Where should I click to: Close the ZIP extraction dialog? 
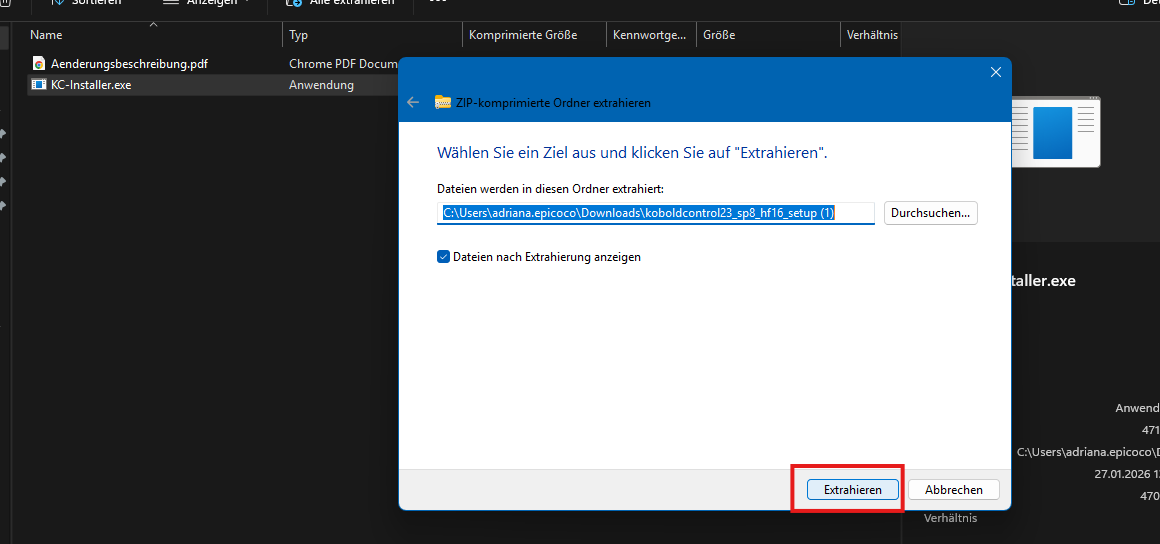click(995, 72)
